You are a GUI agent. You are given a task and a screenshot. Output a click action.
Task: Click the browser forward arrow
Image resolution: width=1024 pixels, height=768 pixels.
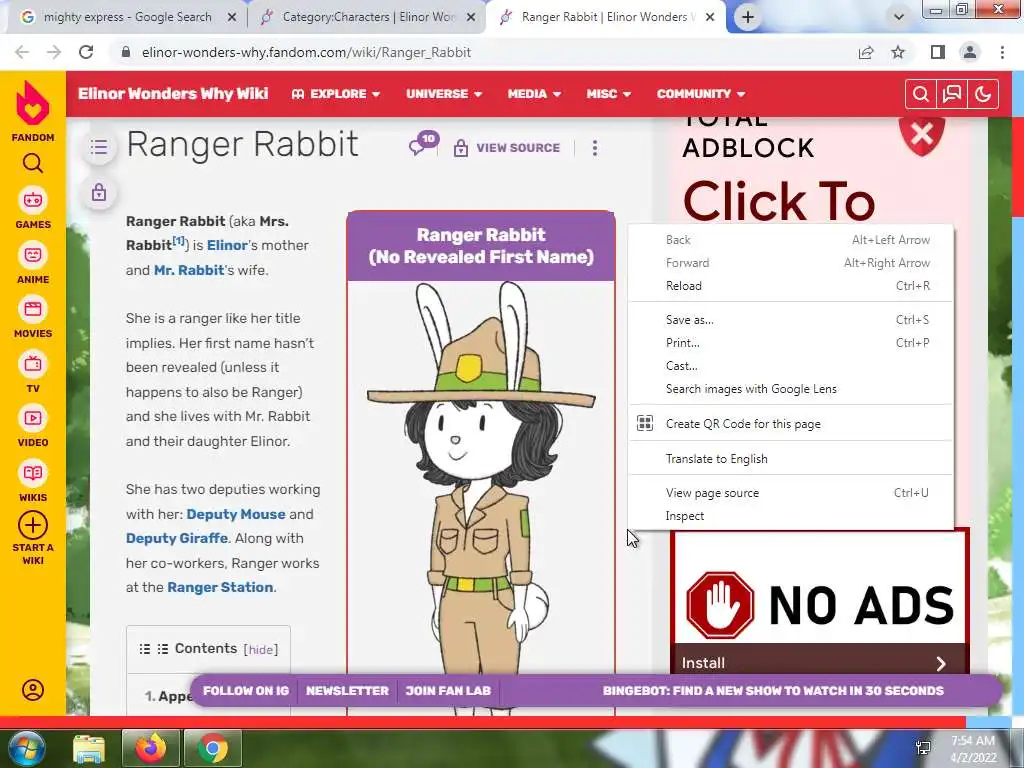click(54, 52)
